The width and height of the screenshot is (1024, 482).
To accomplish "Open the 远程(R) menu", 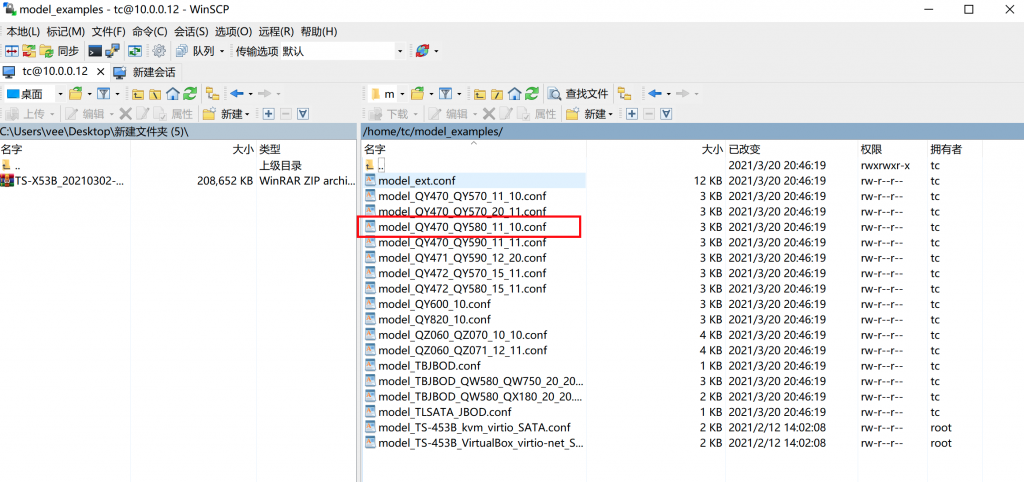I will [x=276, y=31].
